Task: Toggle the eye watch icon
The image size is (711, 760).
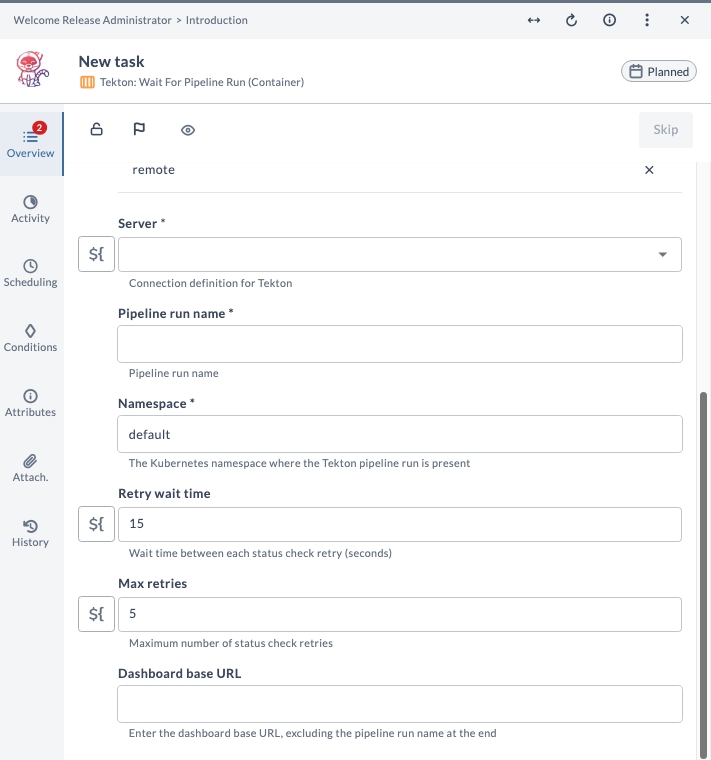Action: coord(188,130)
